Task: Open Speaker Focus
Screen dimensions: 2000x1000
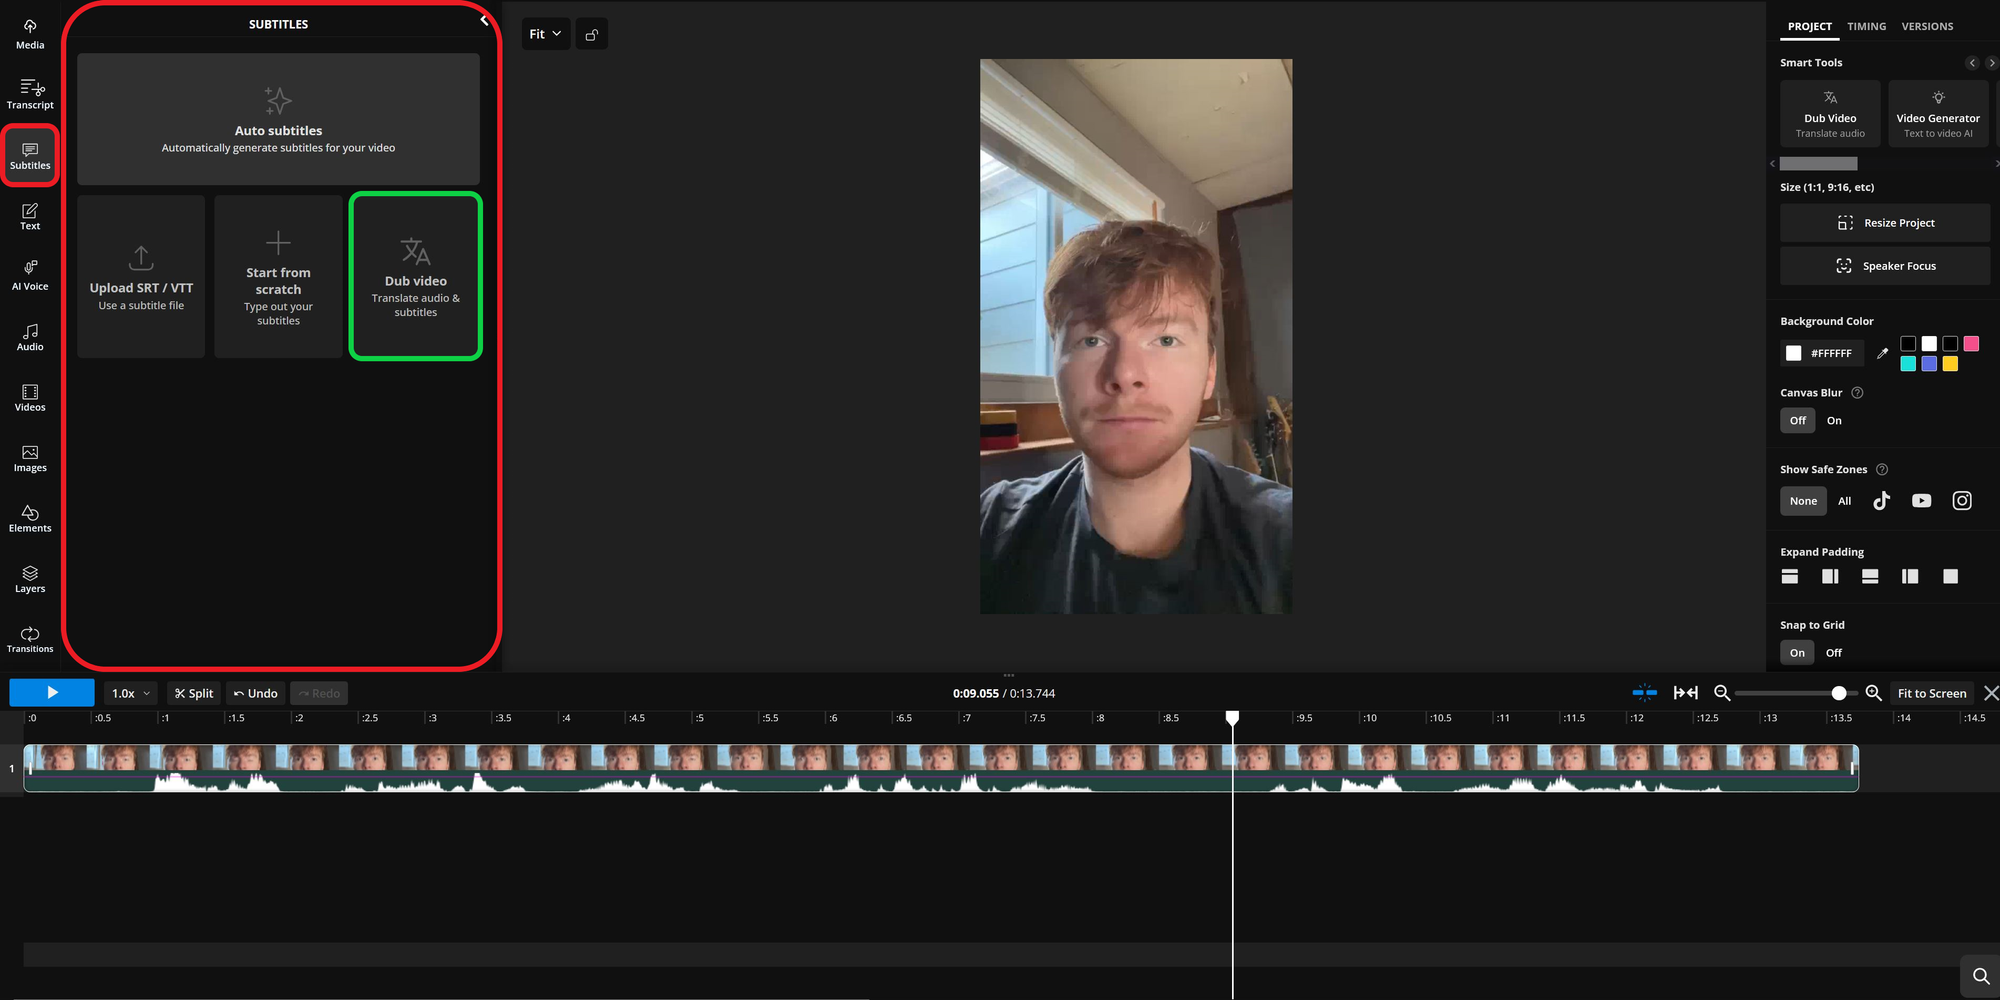Action: (1886, 265)
